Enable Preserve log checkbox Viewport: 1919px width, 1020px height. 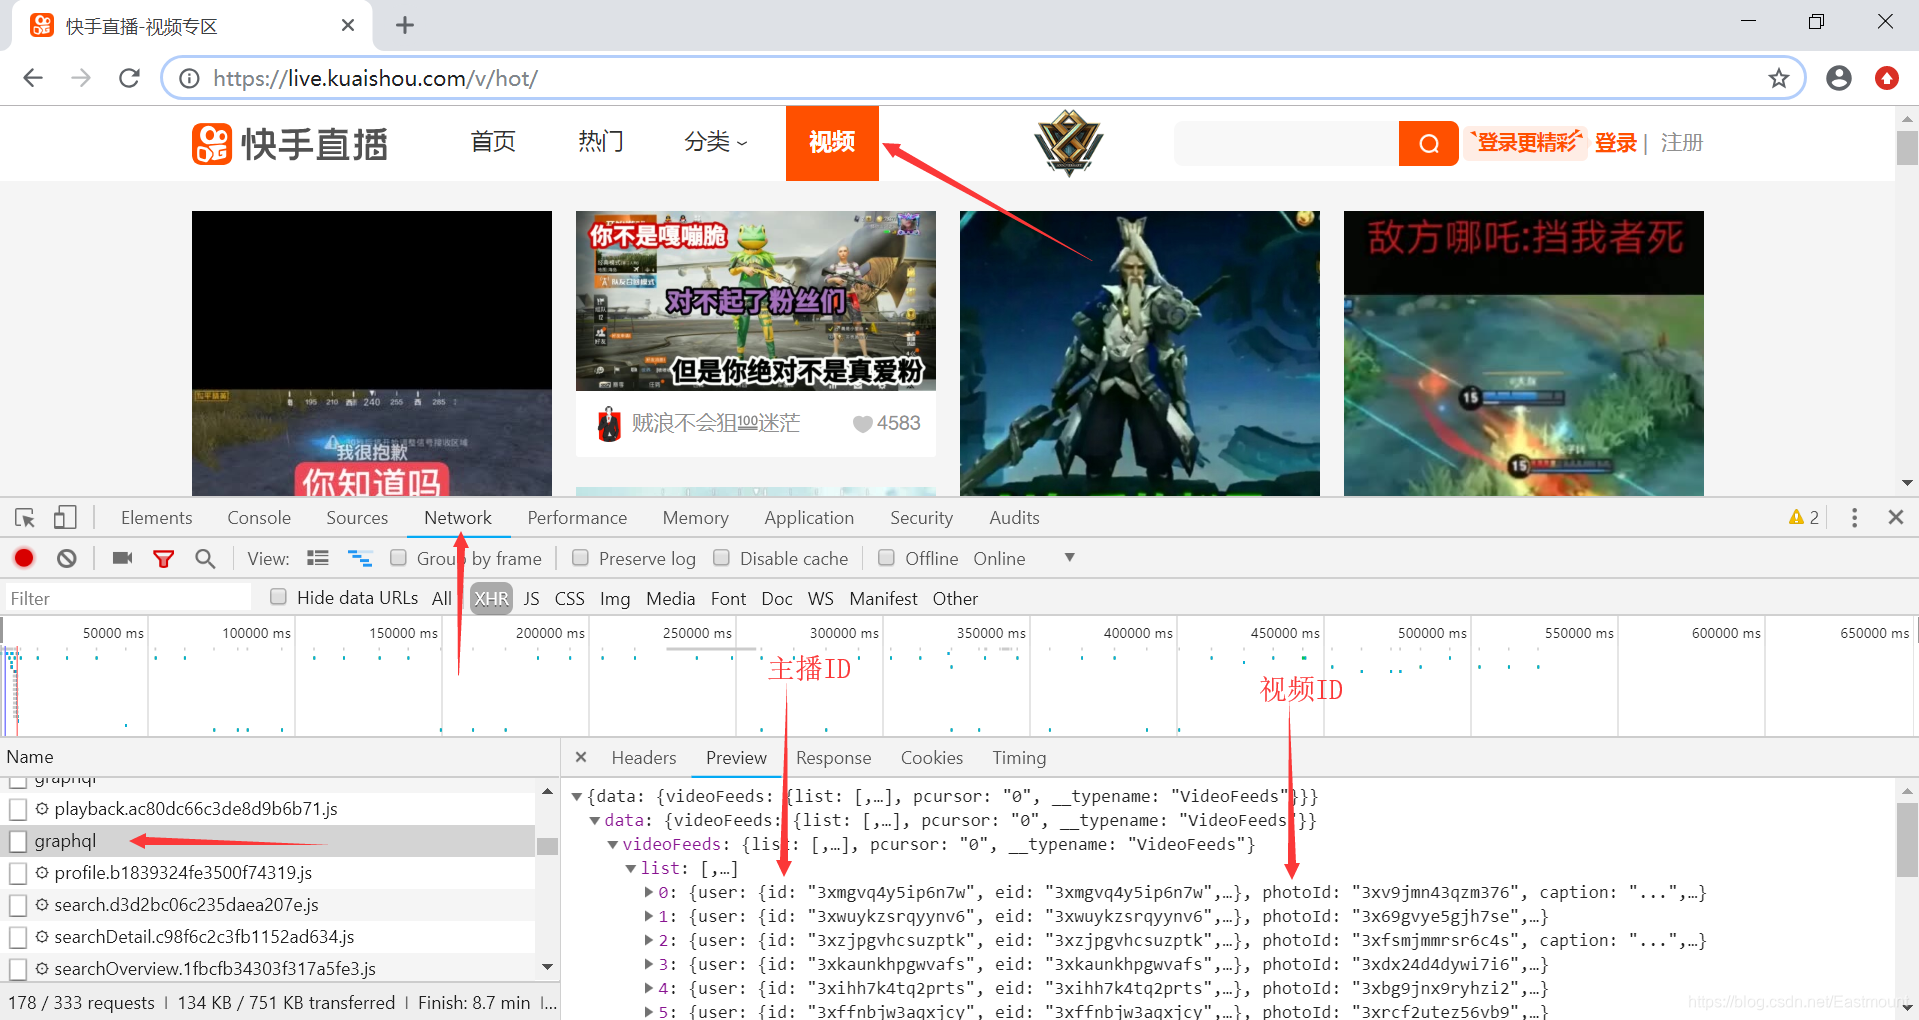coord(580,557)
